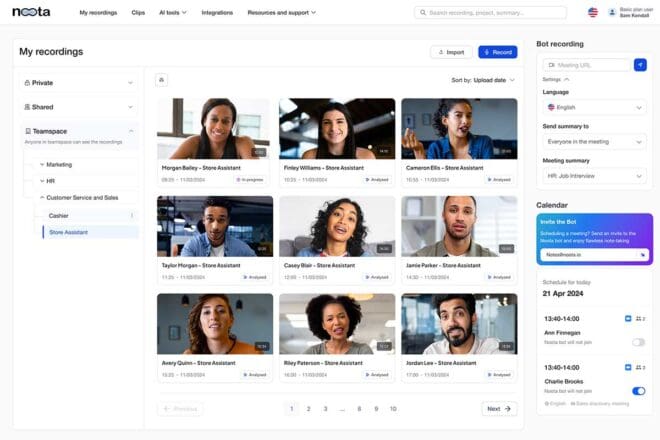Expand the Private recordings section
660x440 pixels.
(x=79, y=83)
